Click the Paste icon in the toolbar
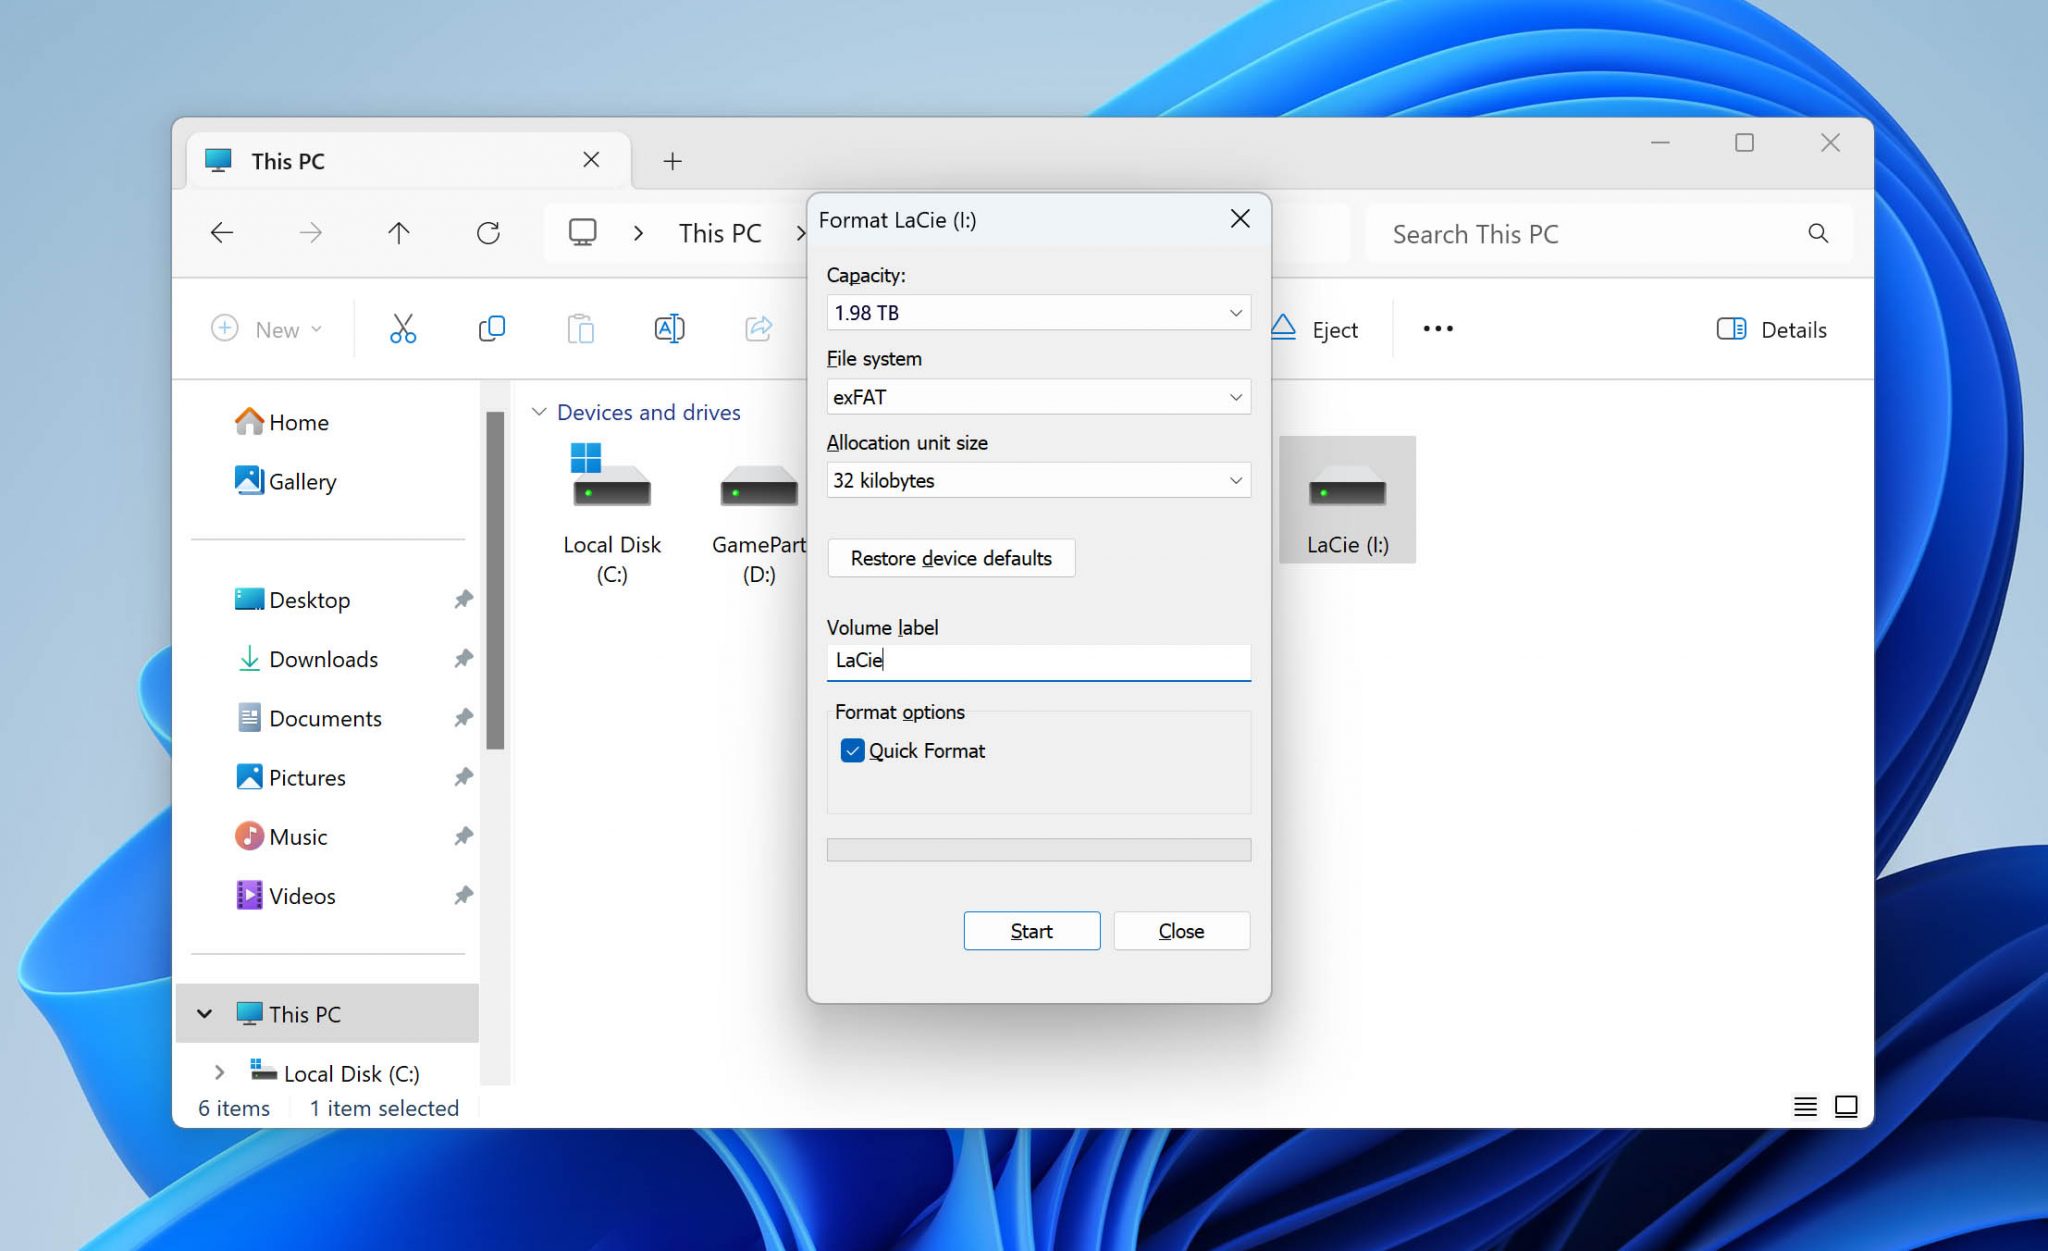This screenshot has height=1251, width=2048. [x=580, y=328]
